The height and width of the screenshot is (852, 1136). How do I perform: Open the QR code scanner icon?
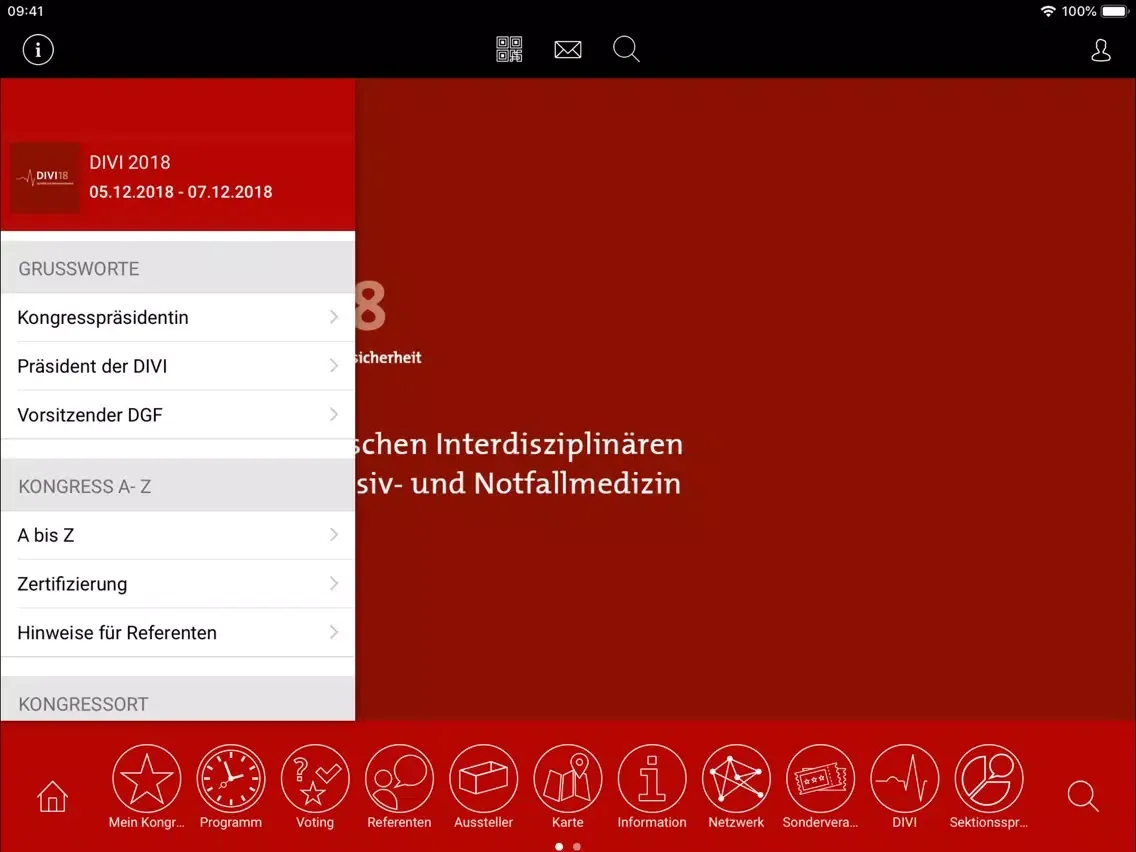(509, 49)
